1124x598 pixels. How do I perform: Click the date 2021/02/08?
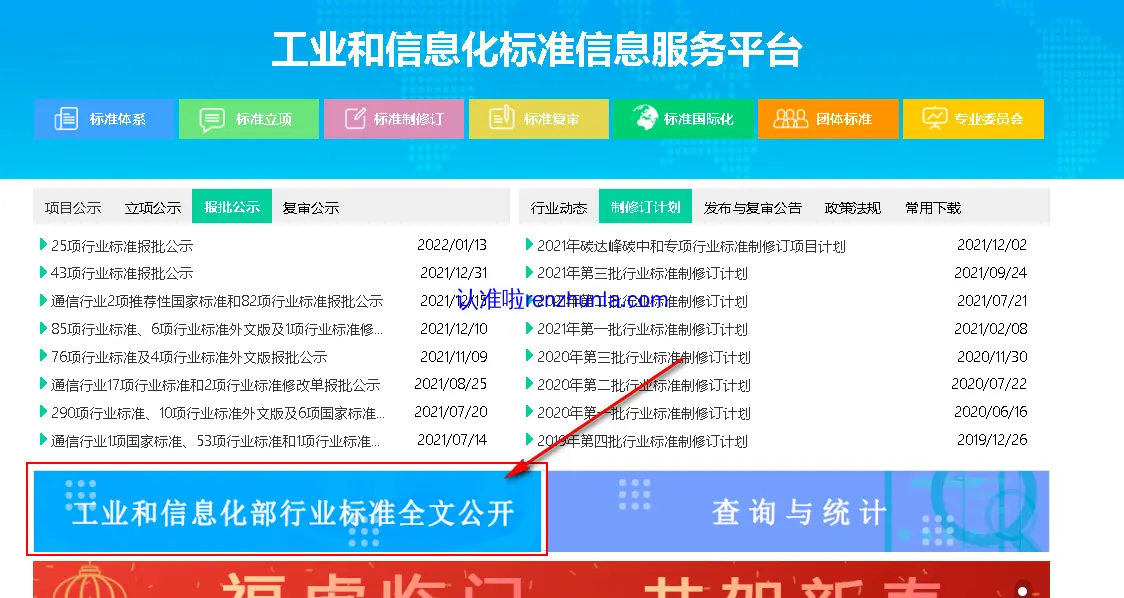(x=991, y=328)
